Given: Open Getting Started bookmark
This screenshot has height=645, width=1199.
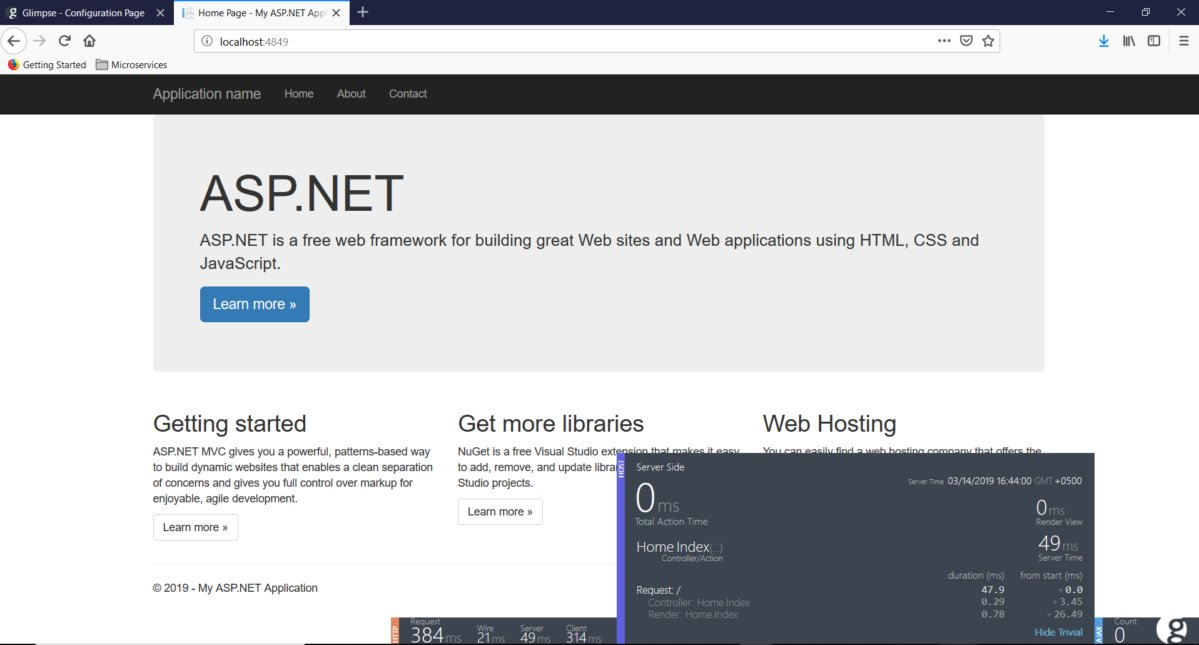Looking at the screenshot, I should pyautogui.click(x=47, y=65).
